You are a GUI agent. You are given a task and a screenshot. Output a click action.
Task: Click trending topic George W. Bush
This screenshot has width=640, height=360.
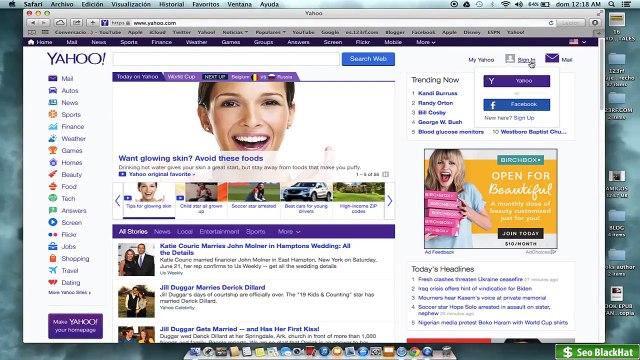[x=440, y=122]
